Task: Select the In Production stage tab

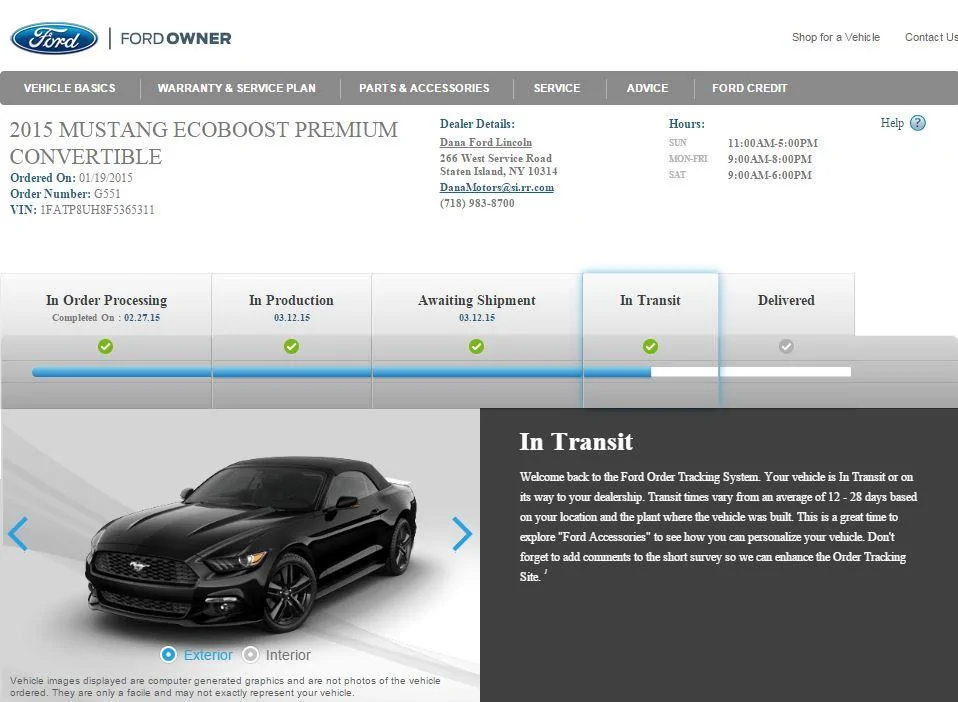Action: [x=291, y=305]
